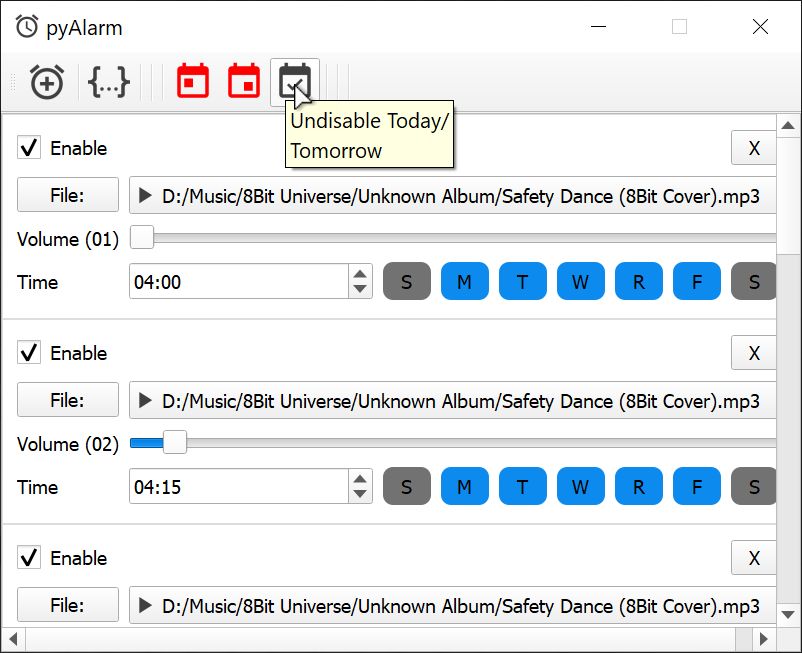Delete the first alarm with X button
Image resolution: width=802 pixels, height=653 pixels.
coord(754,148)
